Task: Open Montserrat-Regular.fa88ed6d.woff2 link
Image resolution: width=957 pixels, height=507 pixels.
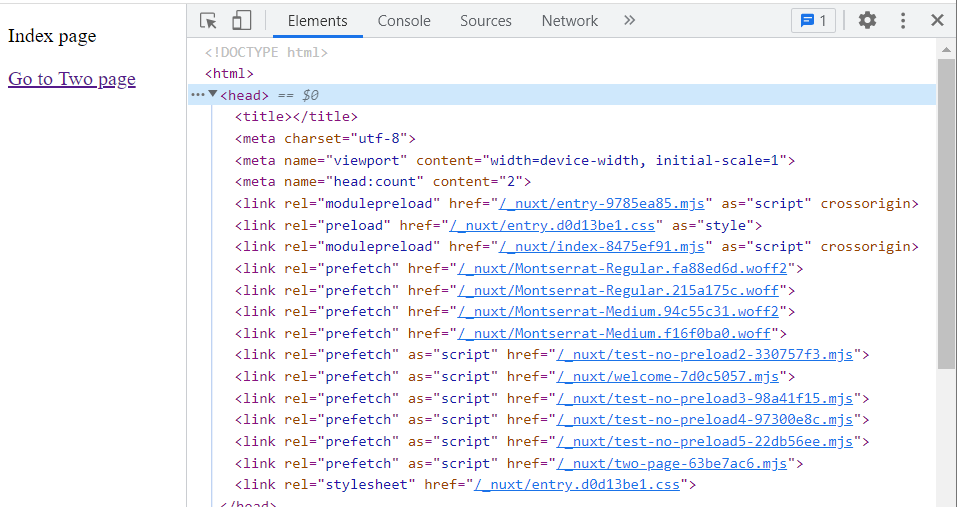Action: pos(622,268)
